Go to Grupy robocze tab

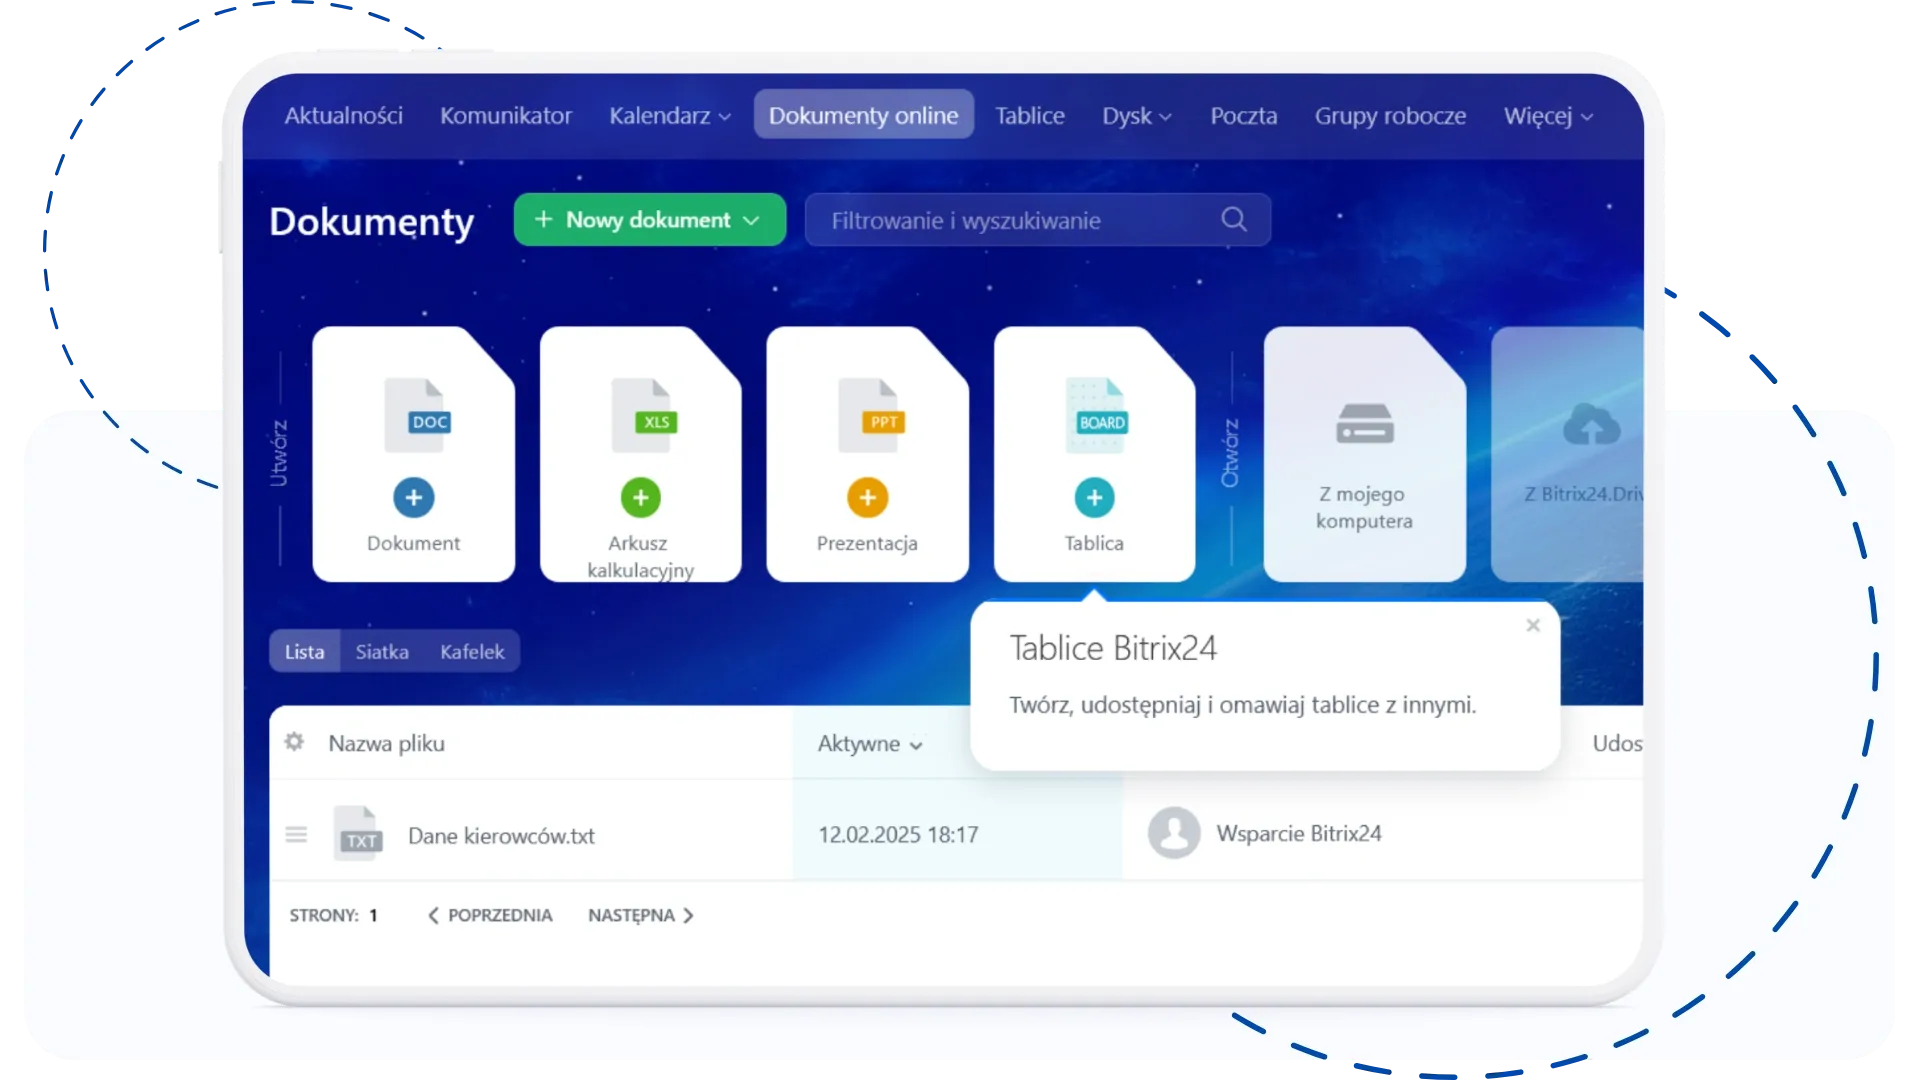(1390, 116)
